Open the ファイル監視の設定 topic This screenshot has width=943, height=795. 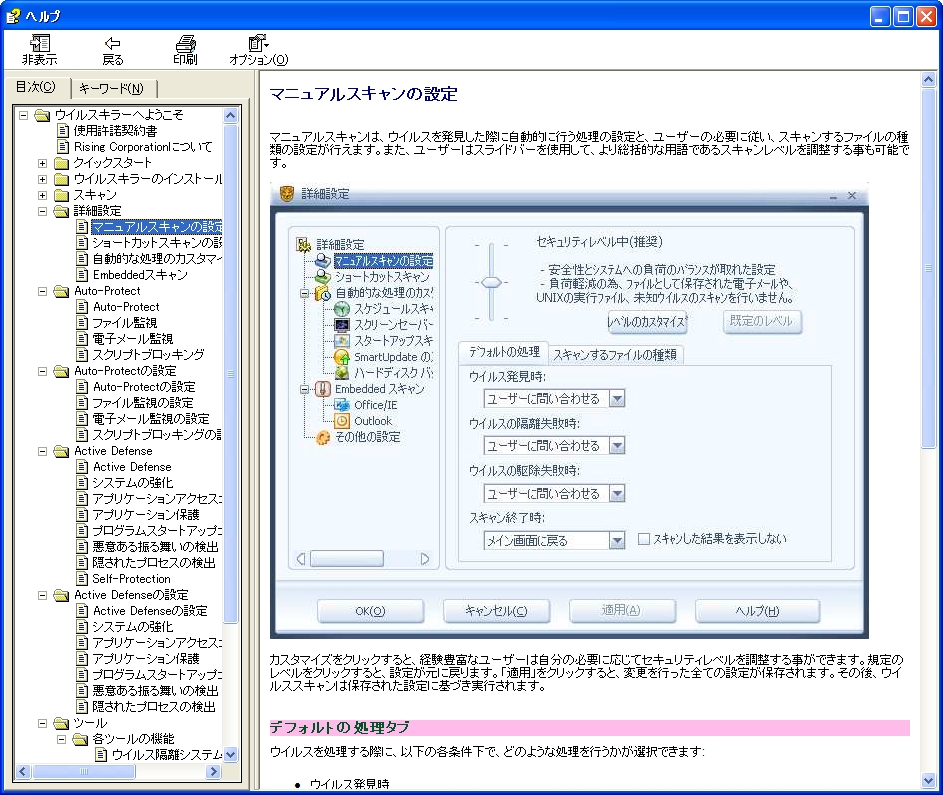click(143, 403)
